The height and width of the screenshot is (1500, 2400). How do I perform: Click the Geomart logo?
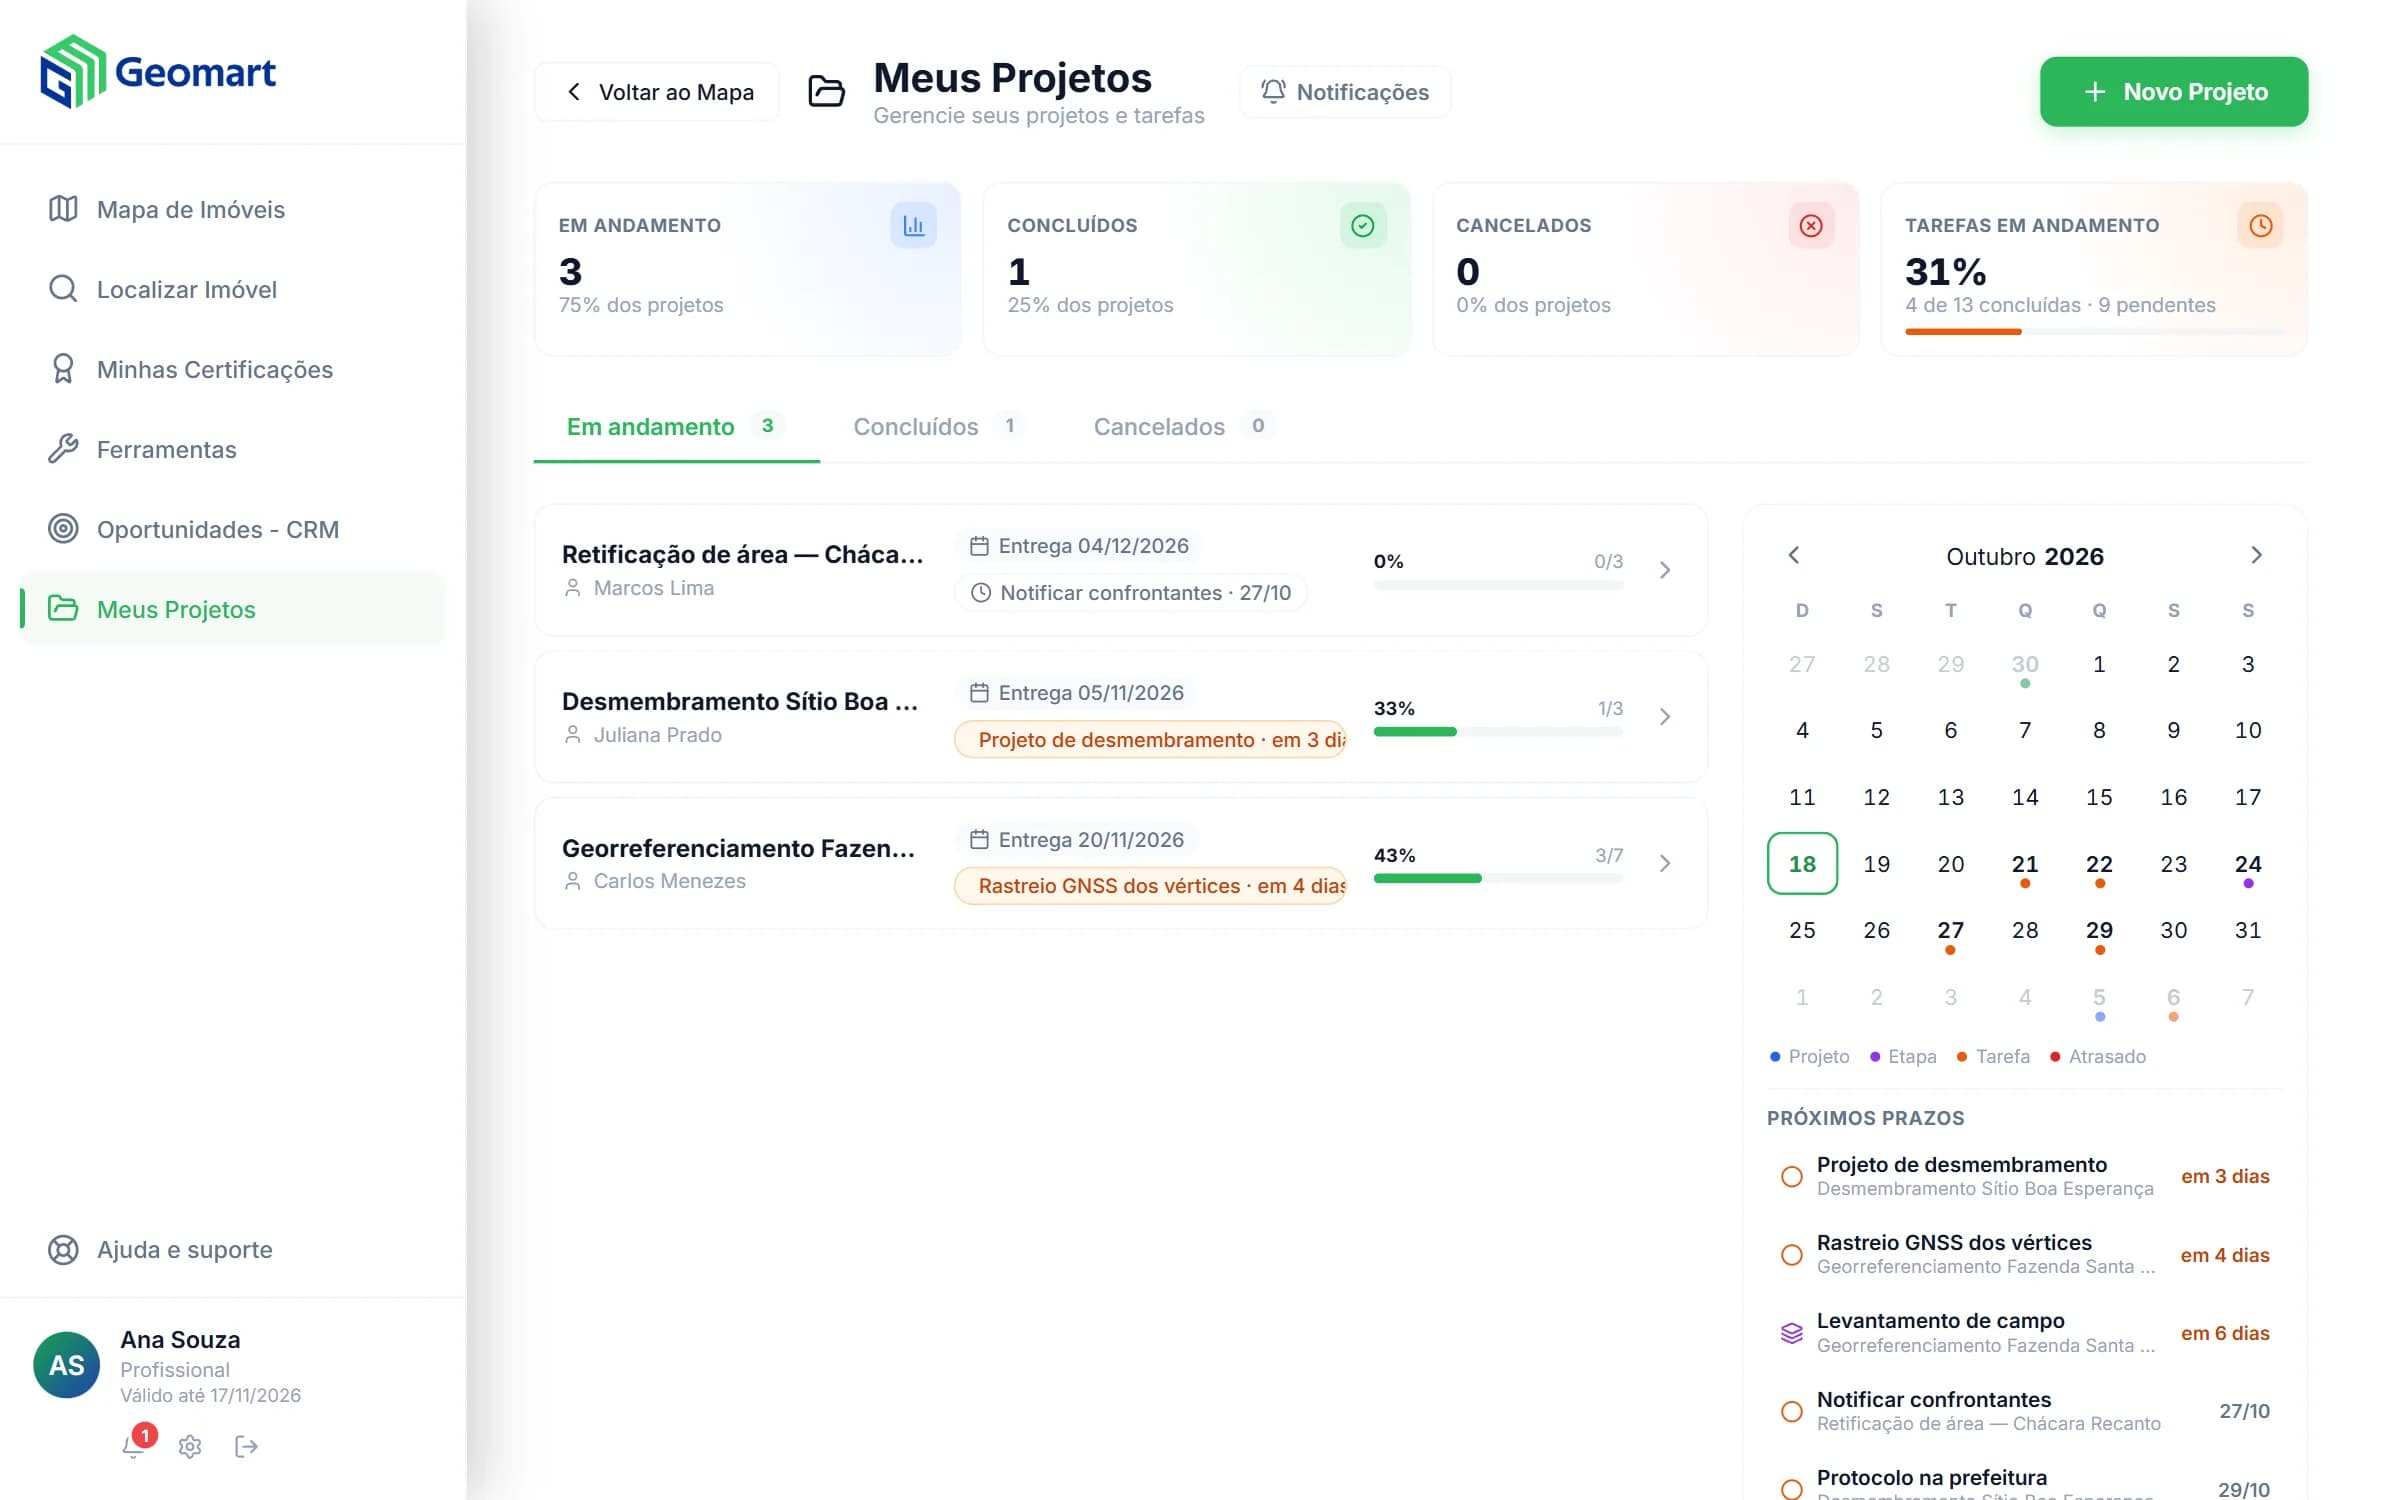[158, 72]
